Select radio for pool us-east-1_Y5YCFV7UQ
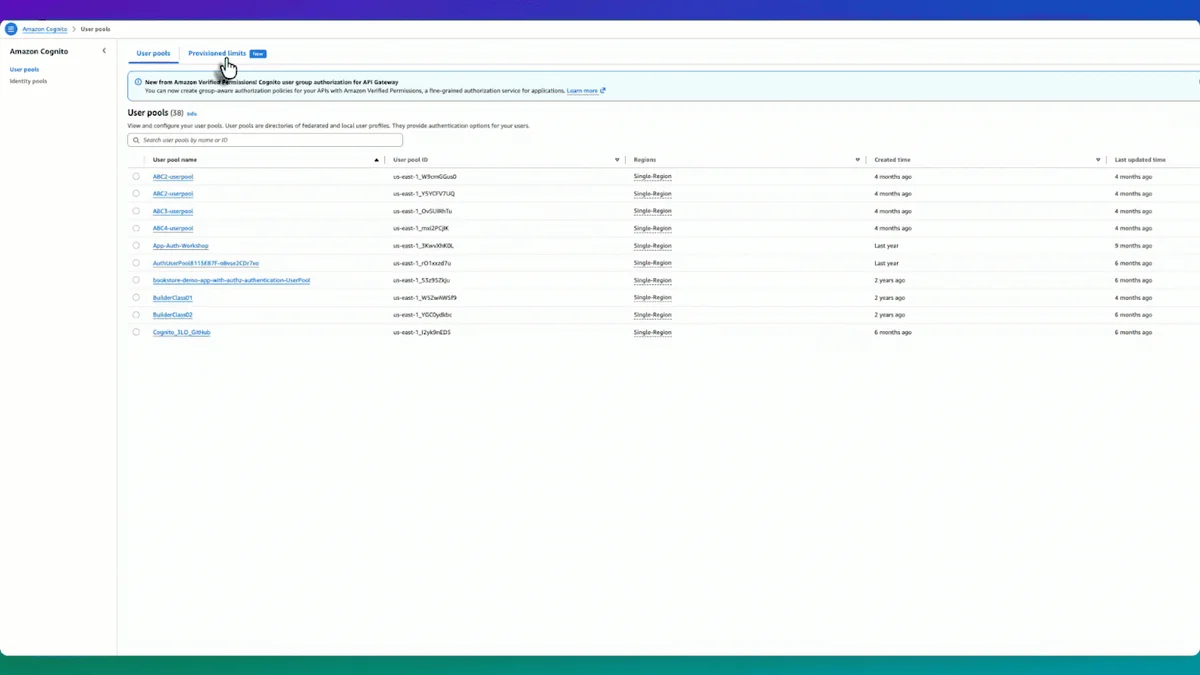This screenshot has width=1200, height=675. pos(136,194)
